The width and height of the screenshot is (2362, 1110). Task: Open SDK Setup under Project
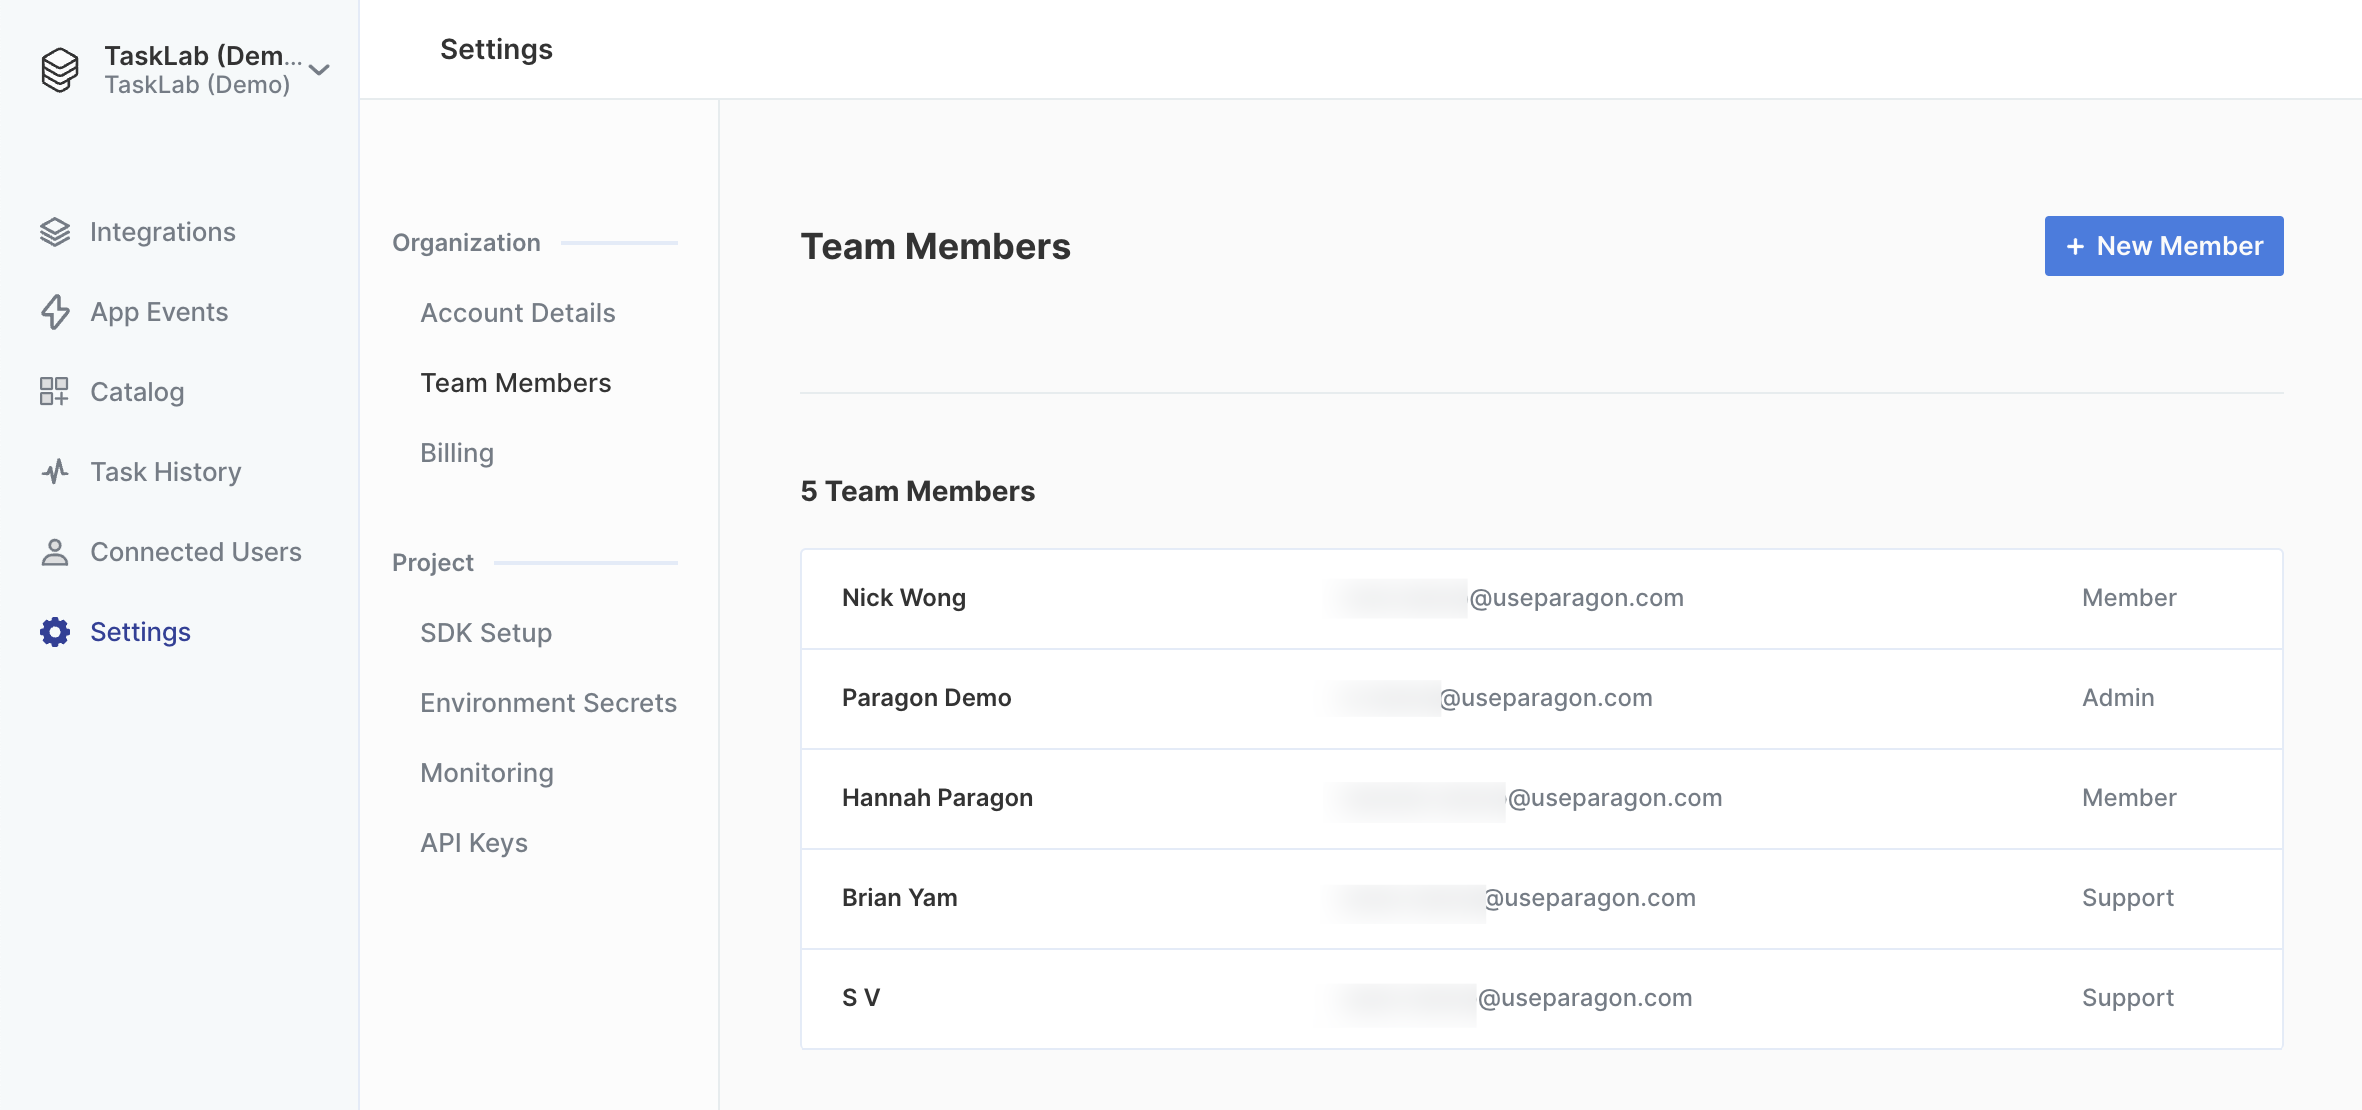click(x=486, y=633)
